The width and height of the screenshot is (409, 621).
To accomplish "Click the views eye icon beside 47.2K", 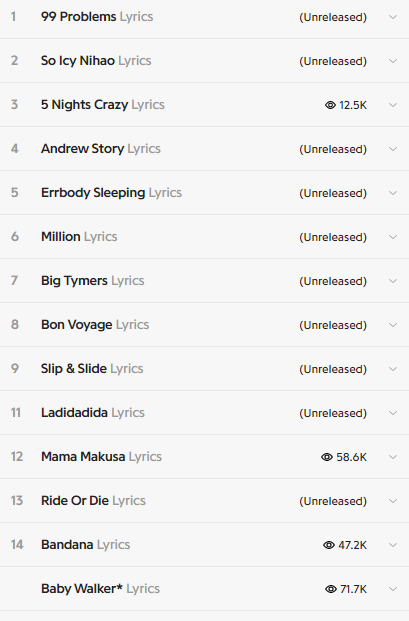I will 329,545.
